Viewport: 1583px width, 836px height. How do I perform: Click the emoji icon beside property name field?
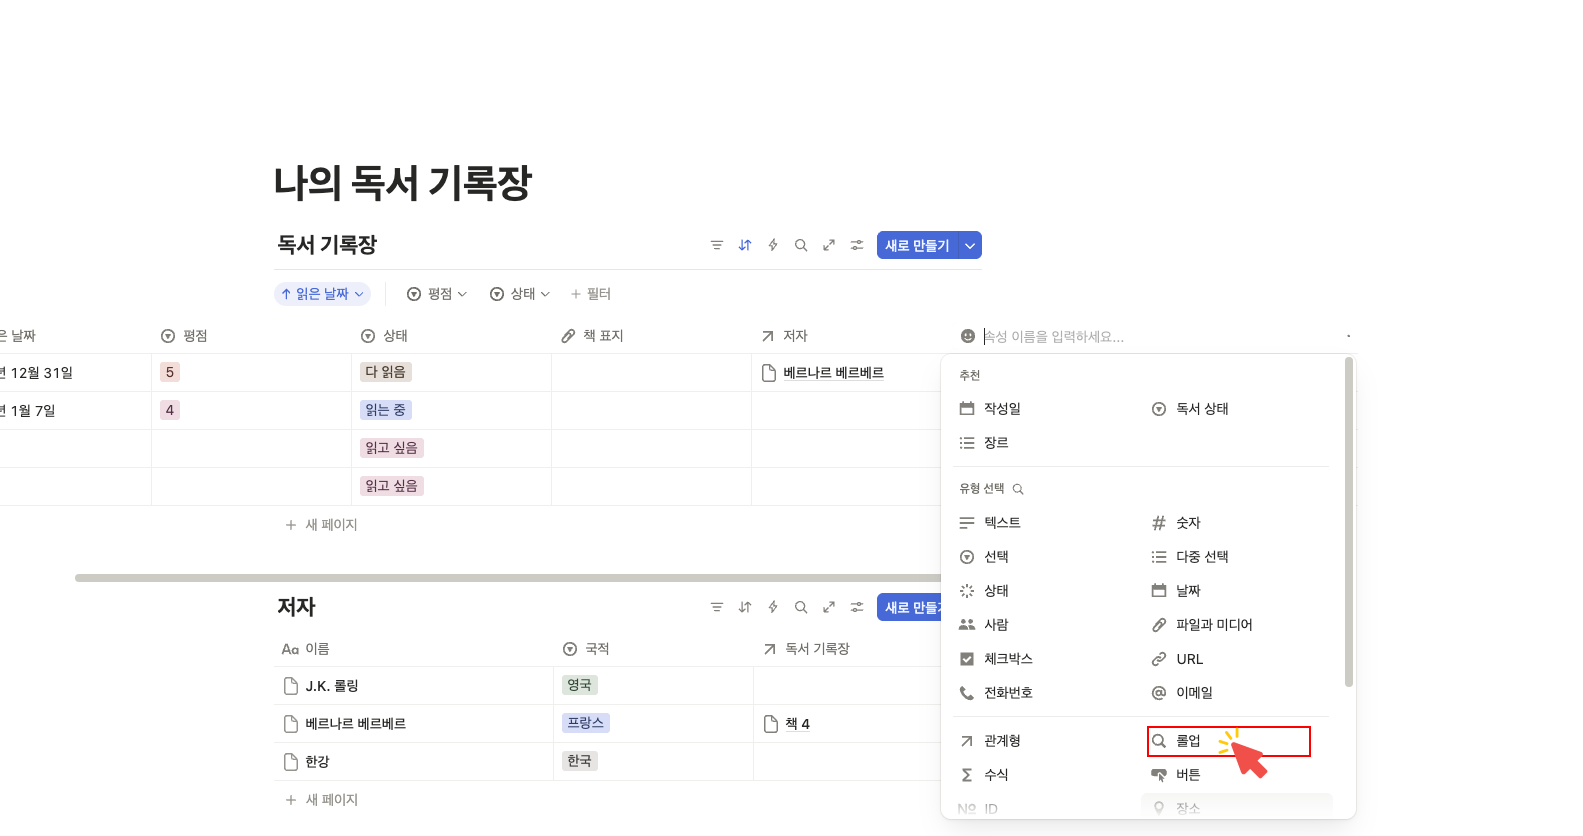(x=967, y=336)
